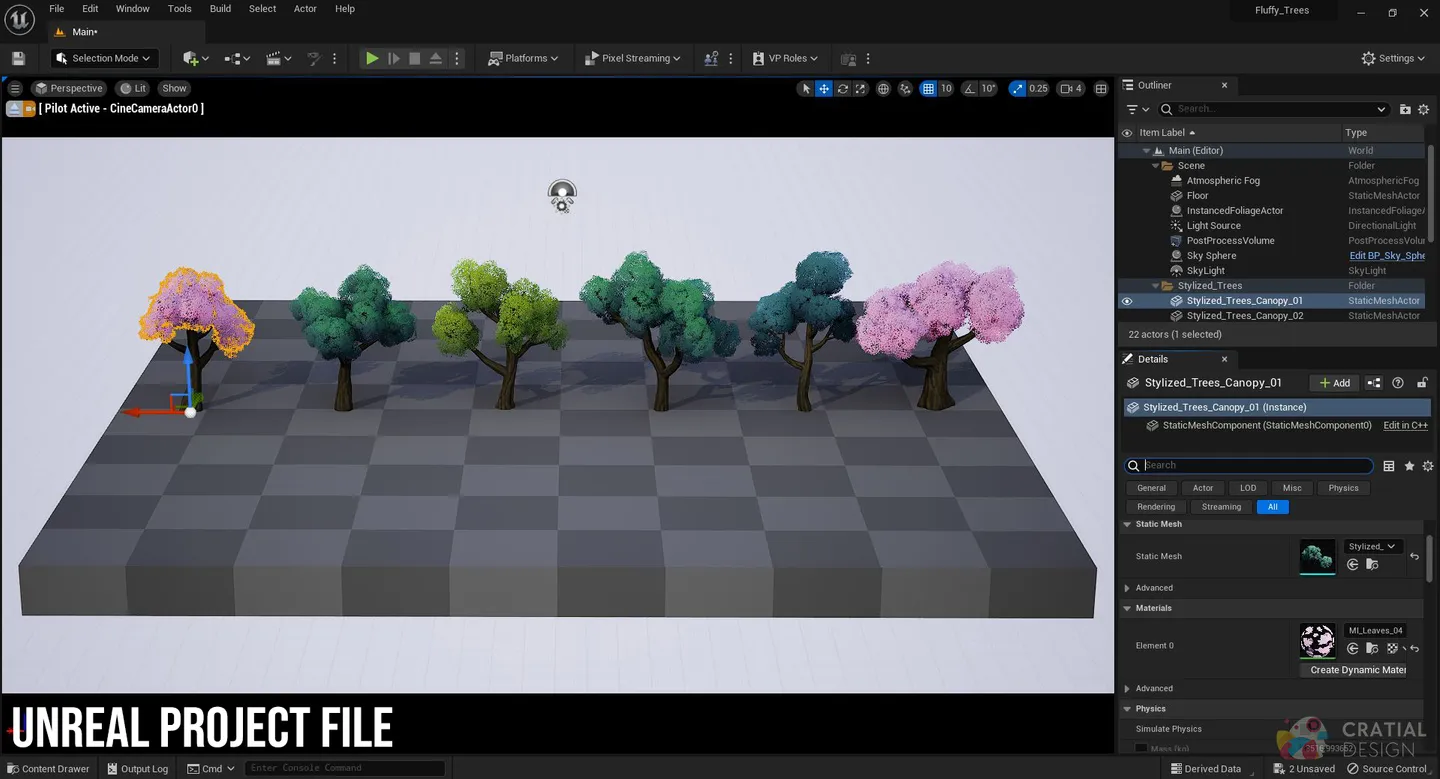1440x779 pixels.
Task: Click the Stop play square button
Action: click(x=415, y=58)
